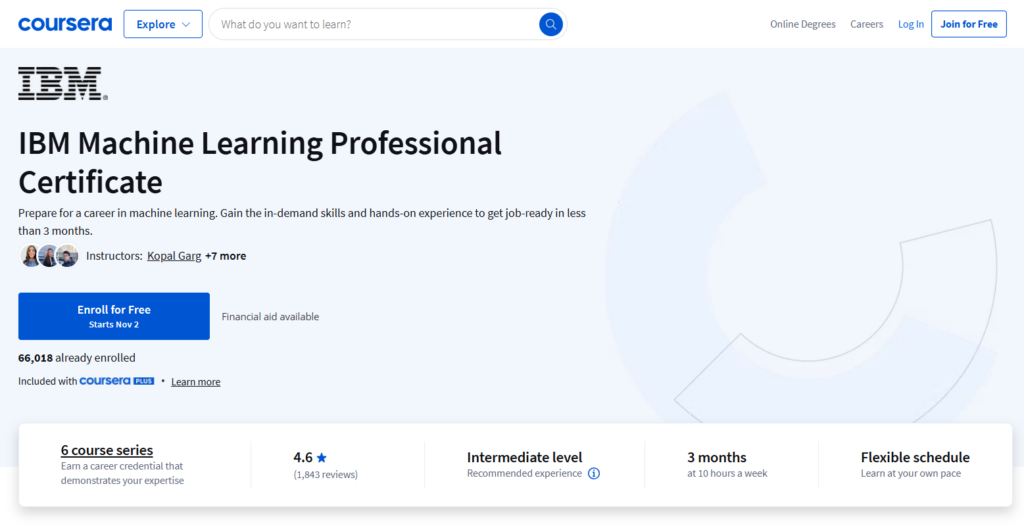The height and width of the screenshot is (528, 1024).
Task: Click the Enroll for Free button
Action: tap(114, 316)
